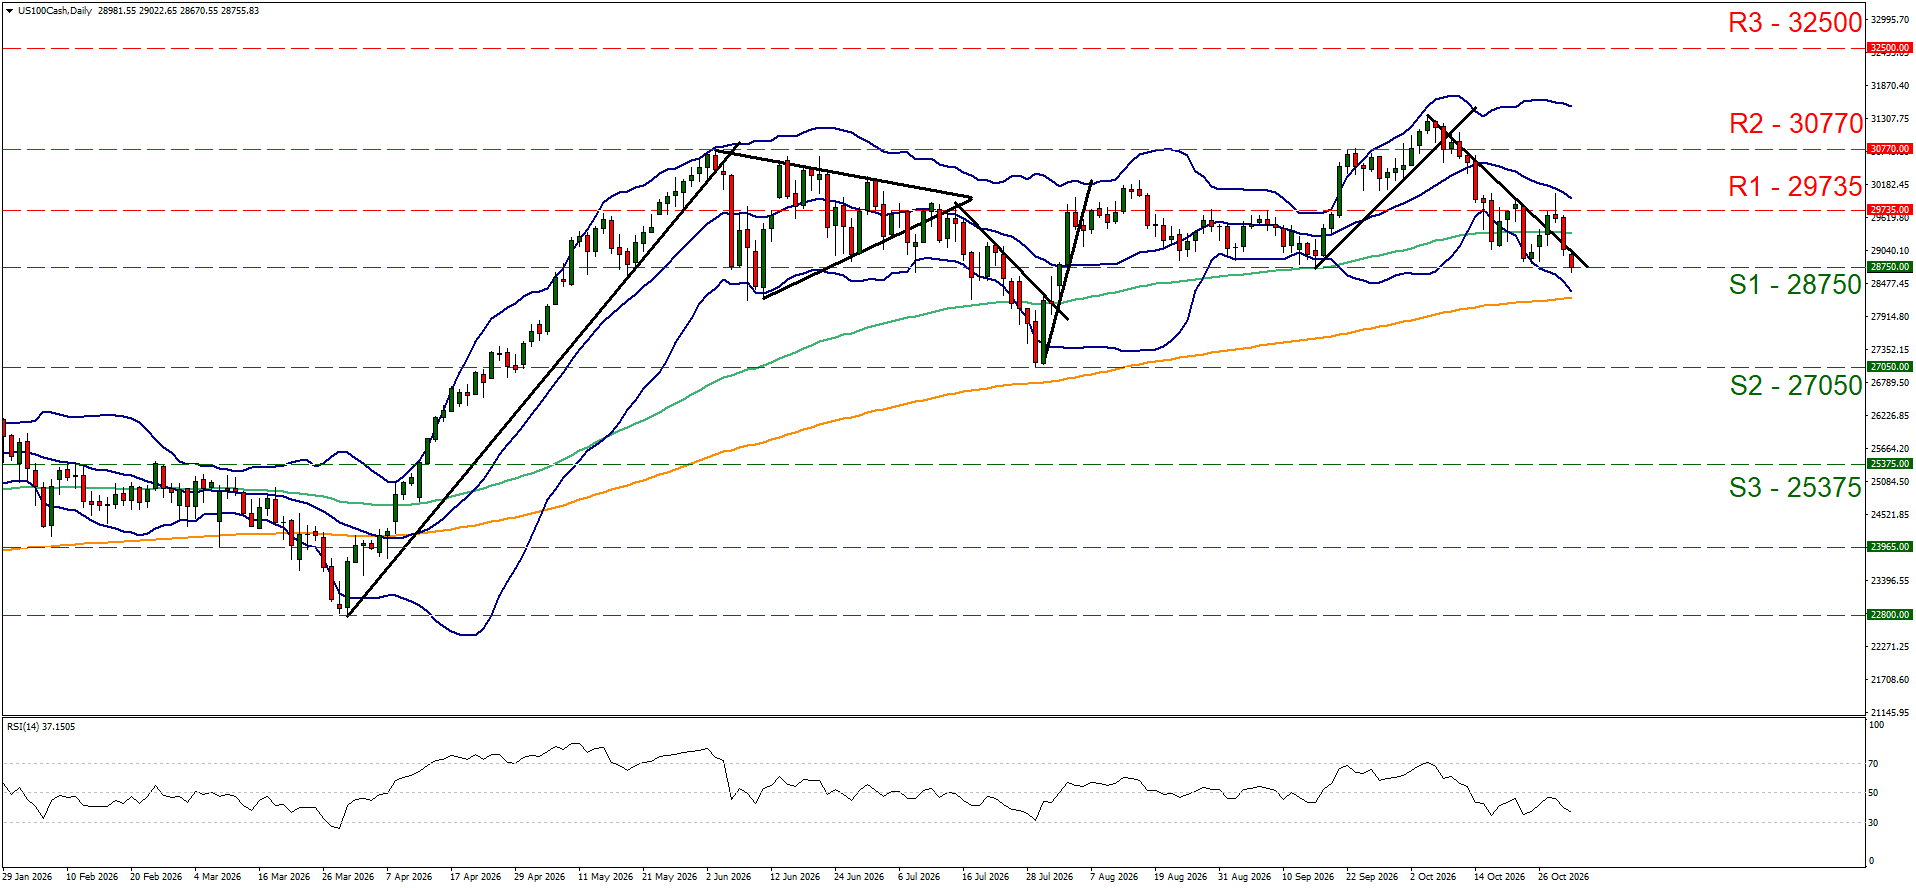Viewport: 1916px width, 888px height.
Task: Click the R3 - 32500 resistance label
Action: point(1795,23)
